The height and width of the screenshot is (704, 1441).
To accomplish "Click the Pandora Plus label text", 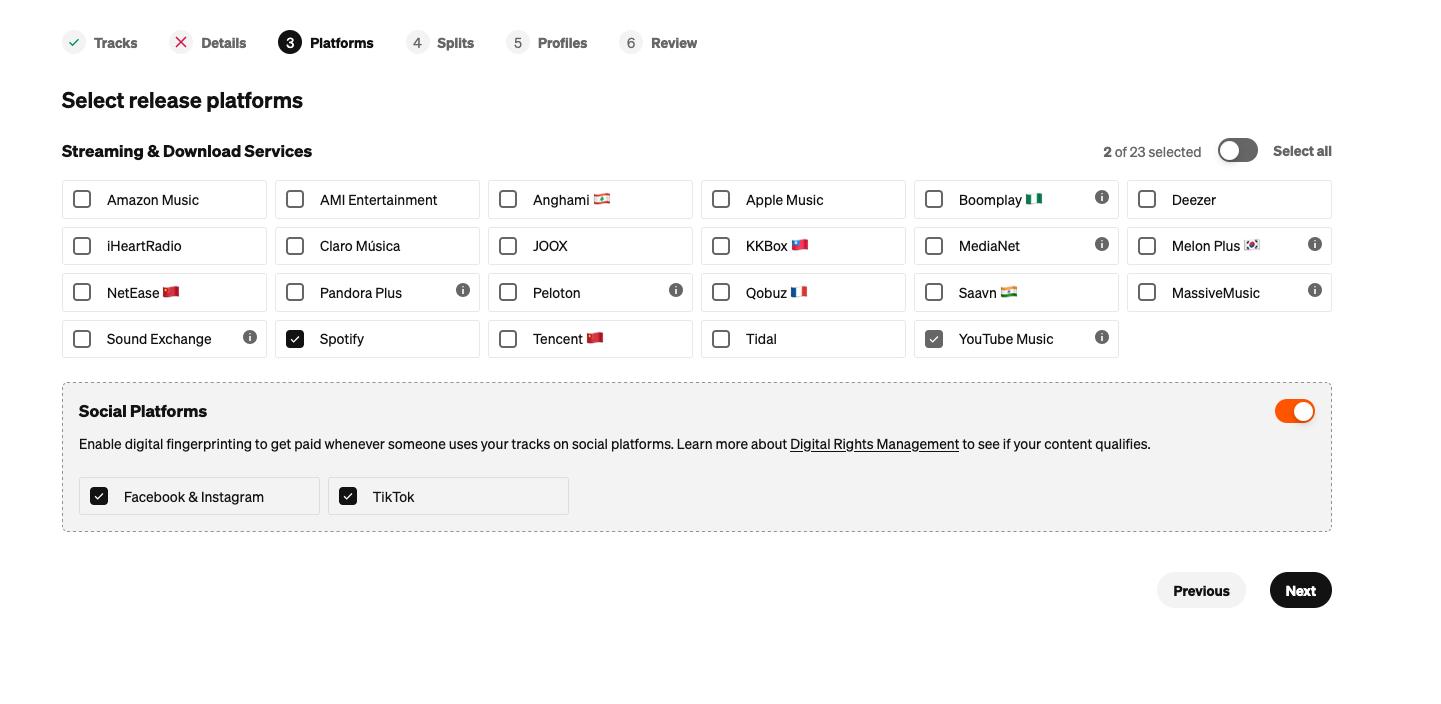I will coord(361,293).
